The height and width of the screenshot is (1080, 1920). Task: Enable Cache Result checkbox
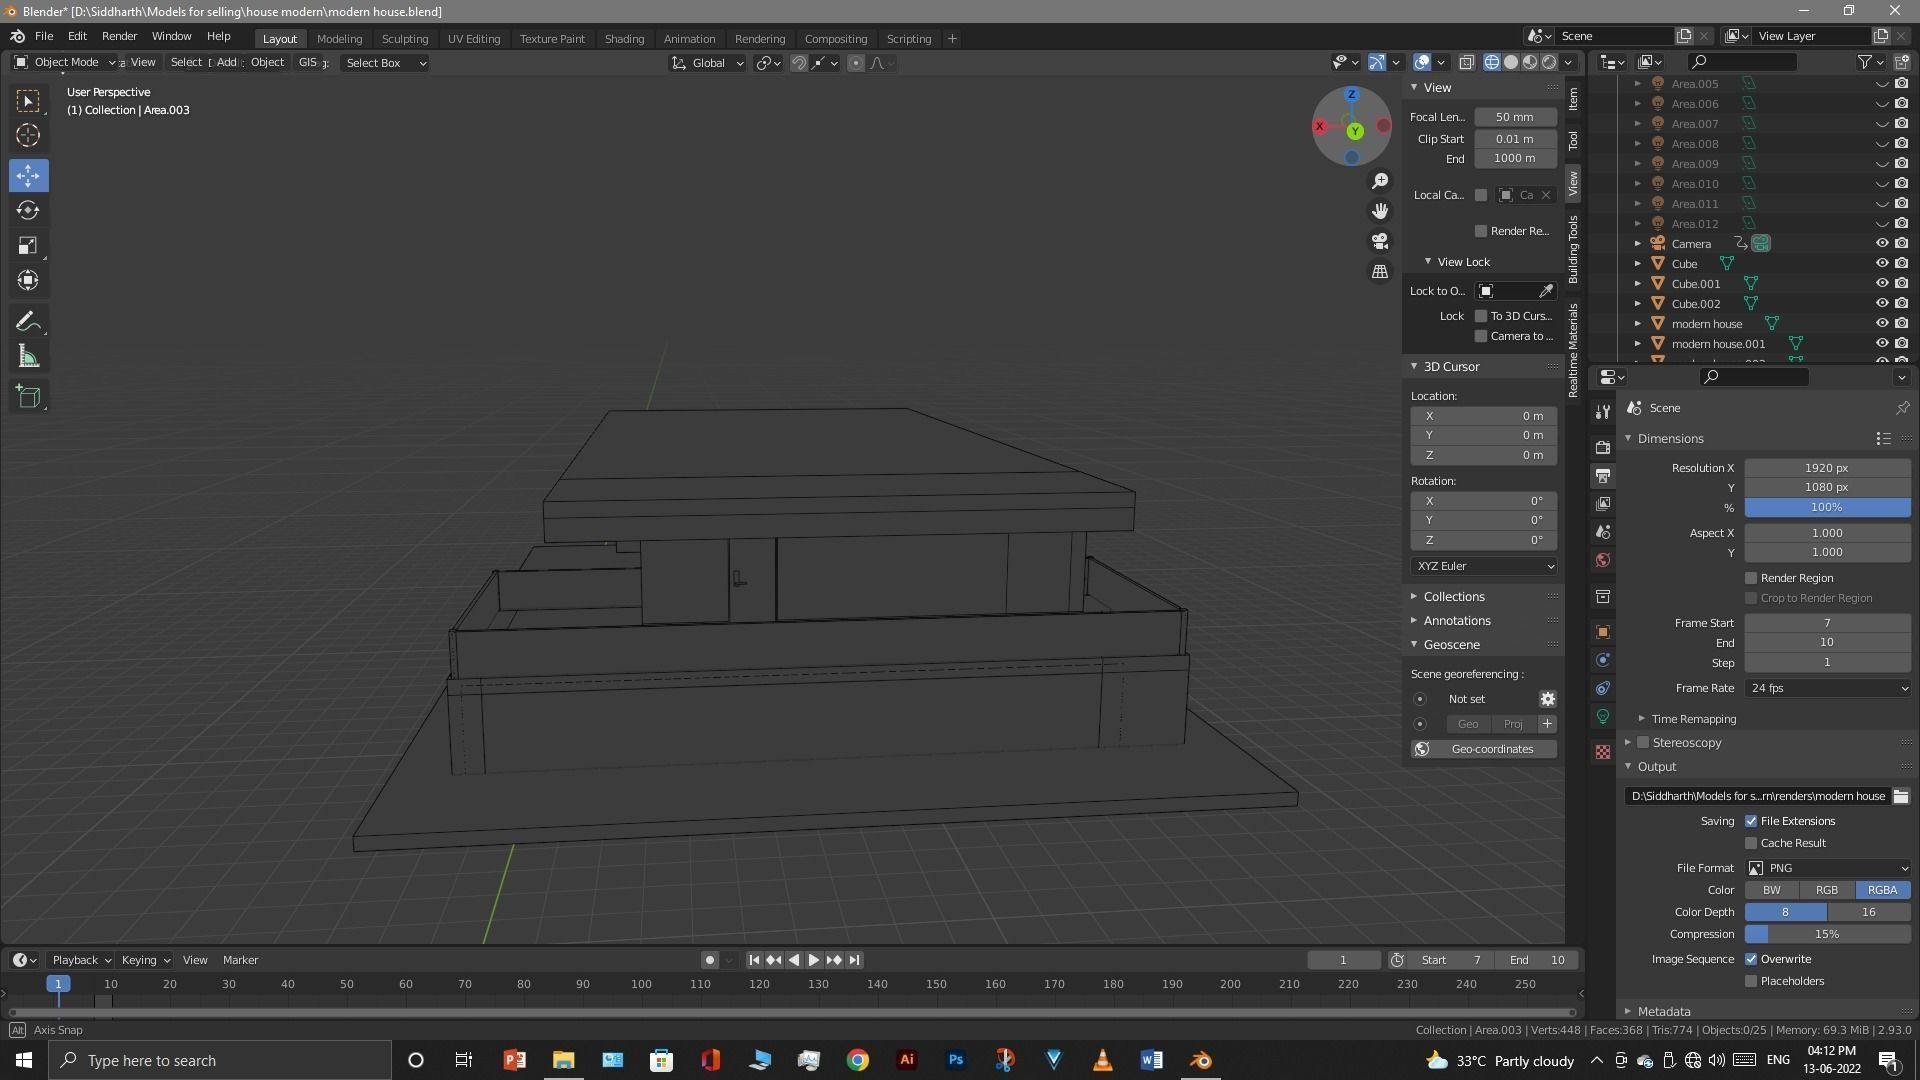click(x=1751, y=843)
